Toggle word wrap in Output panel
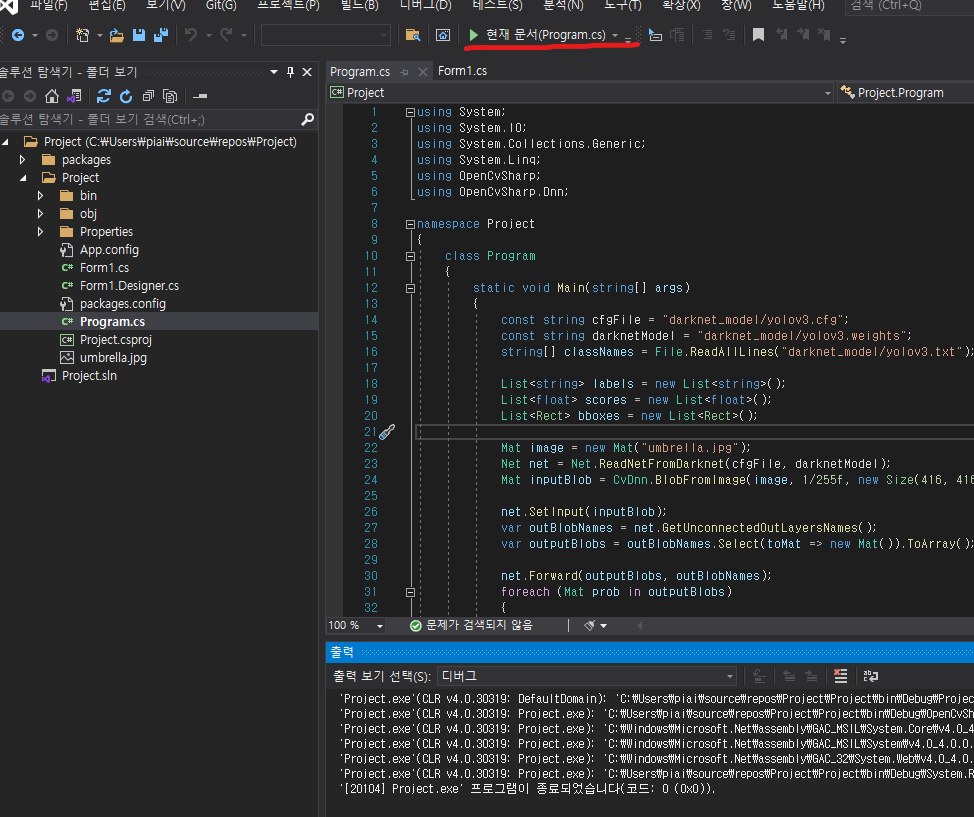Screen dimensions: 974x817 click(871, 677)
